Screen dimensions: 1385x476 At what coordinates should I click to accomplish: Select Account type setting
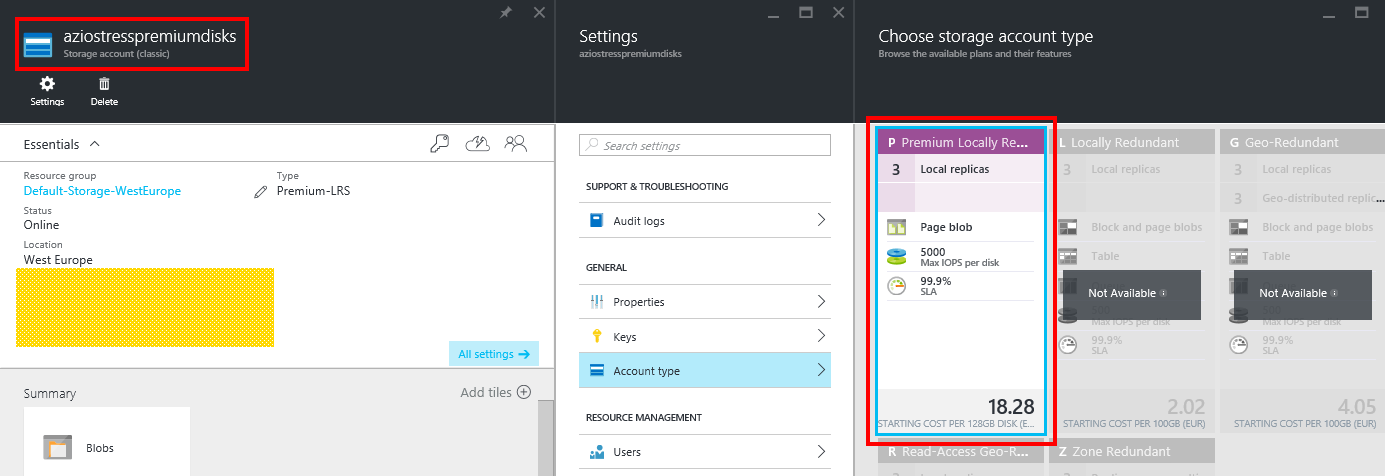coord(705,371)
